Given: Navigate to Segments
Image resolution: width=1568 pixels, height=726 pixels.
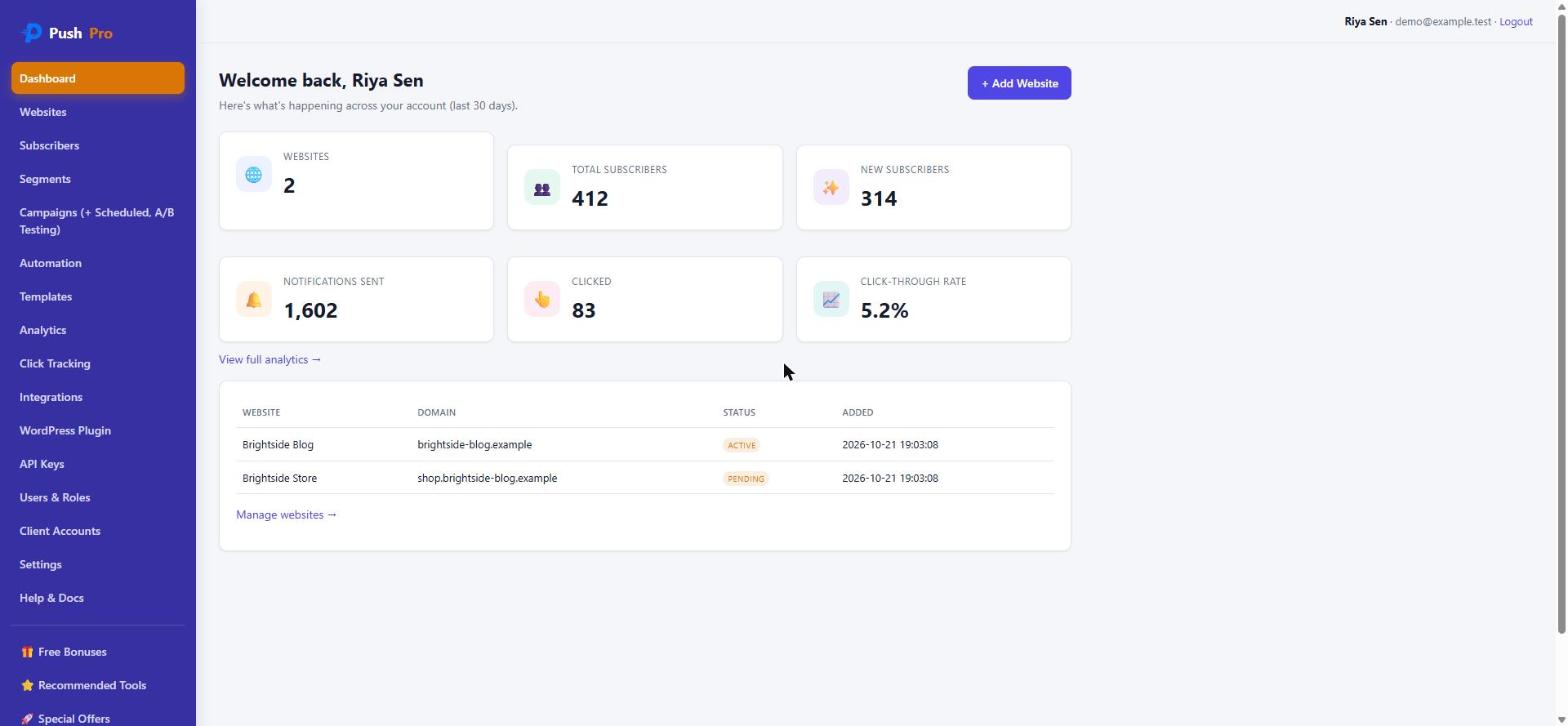Looking at the screenshot, I should coord(98,179).
